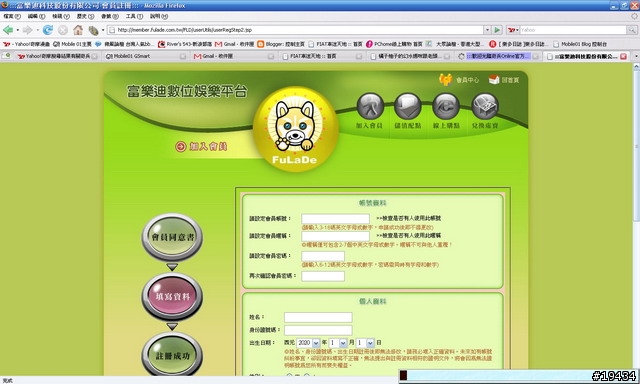This screenshot has height=384, width=640.
Task: Open the 會員中心 icon on the page header
Action: [445, 79]
